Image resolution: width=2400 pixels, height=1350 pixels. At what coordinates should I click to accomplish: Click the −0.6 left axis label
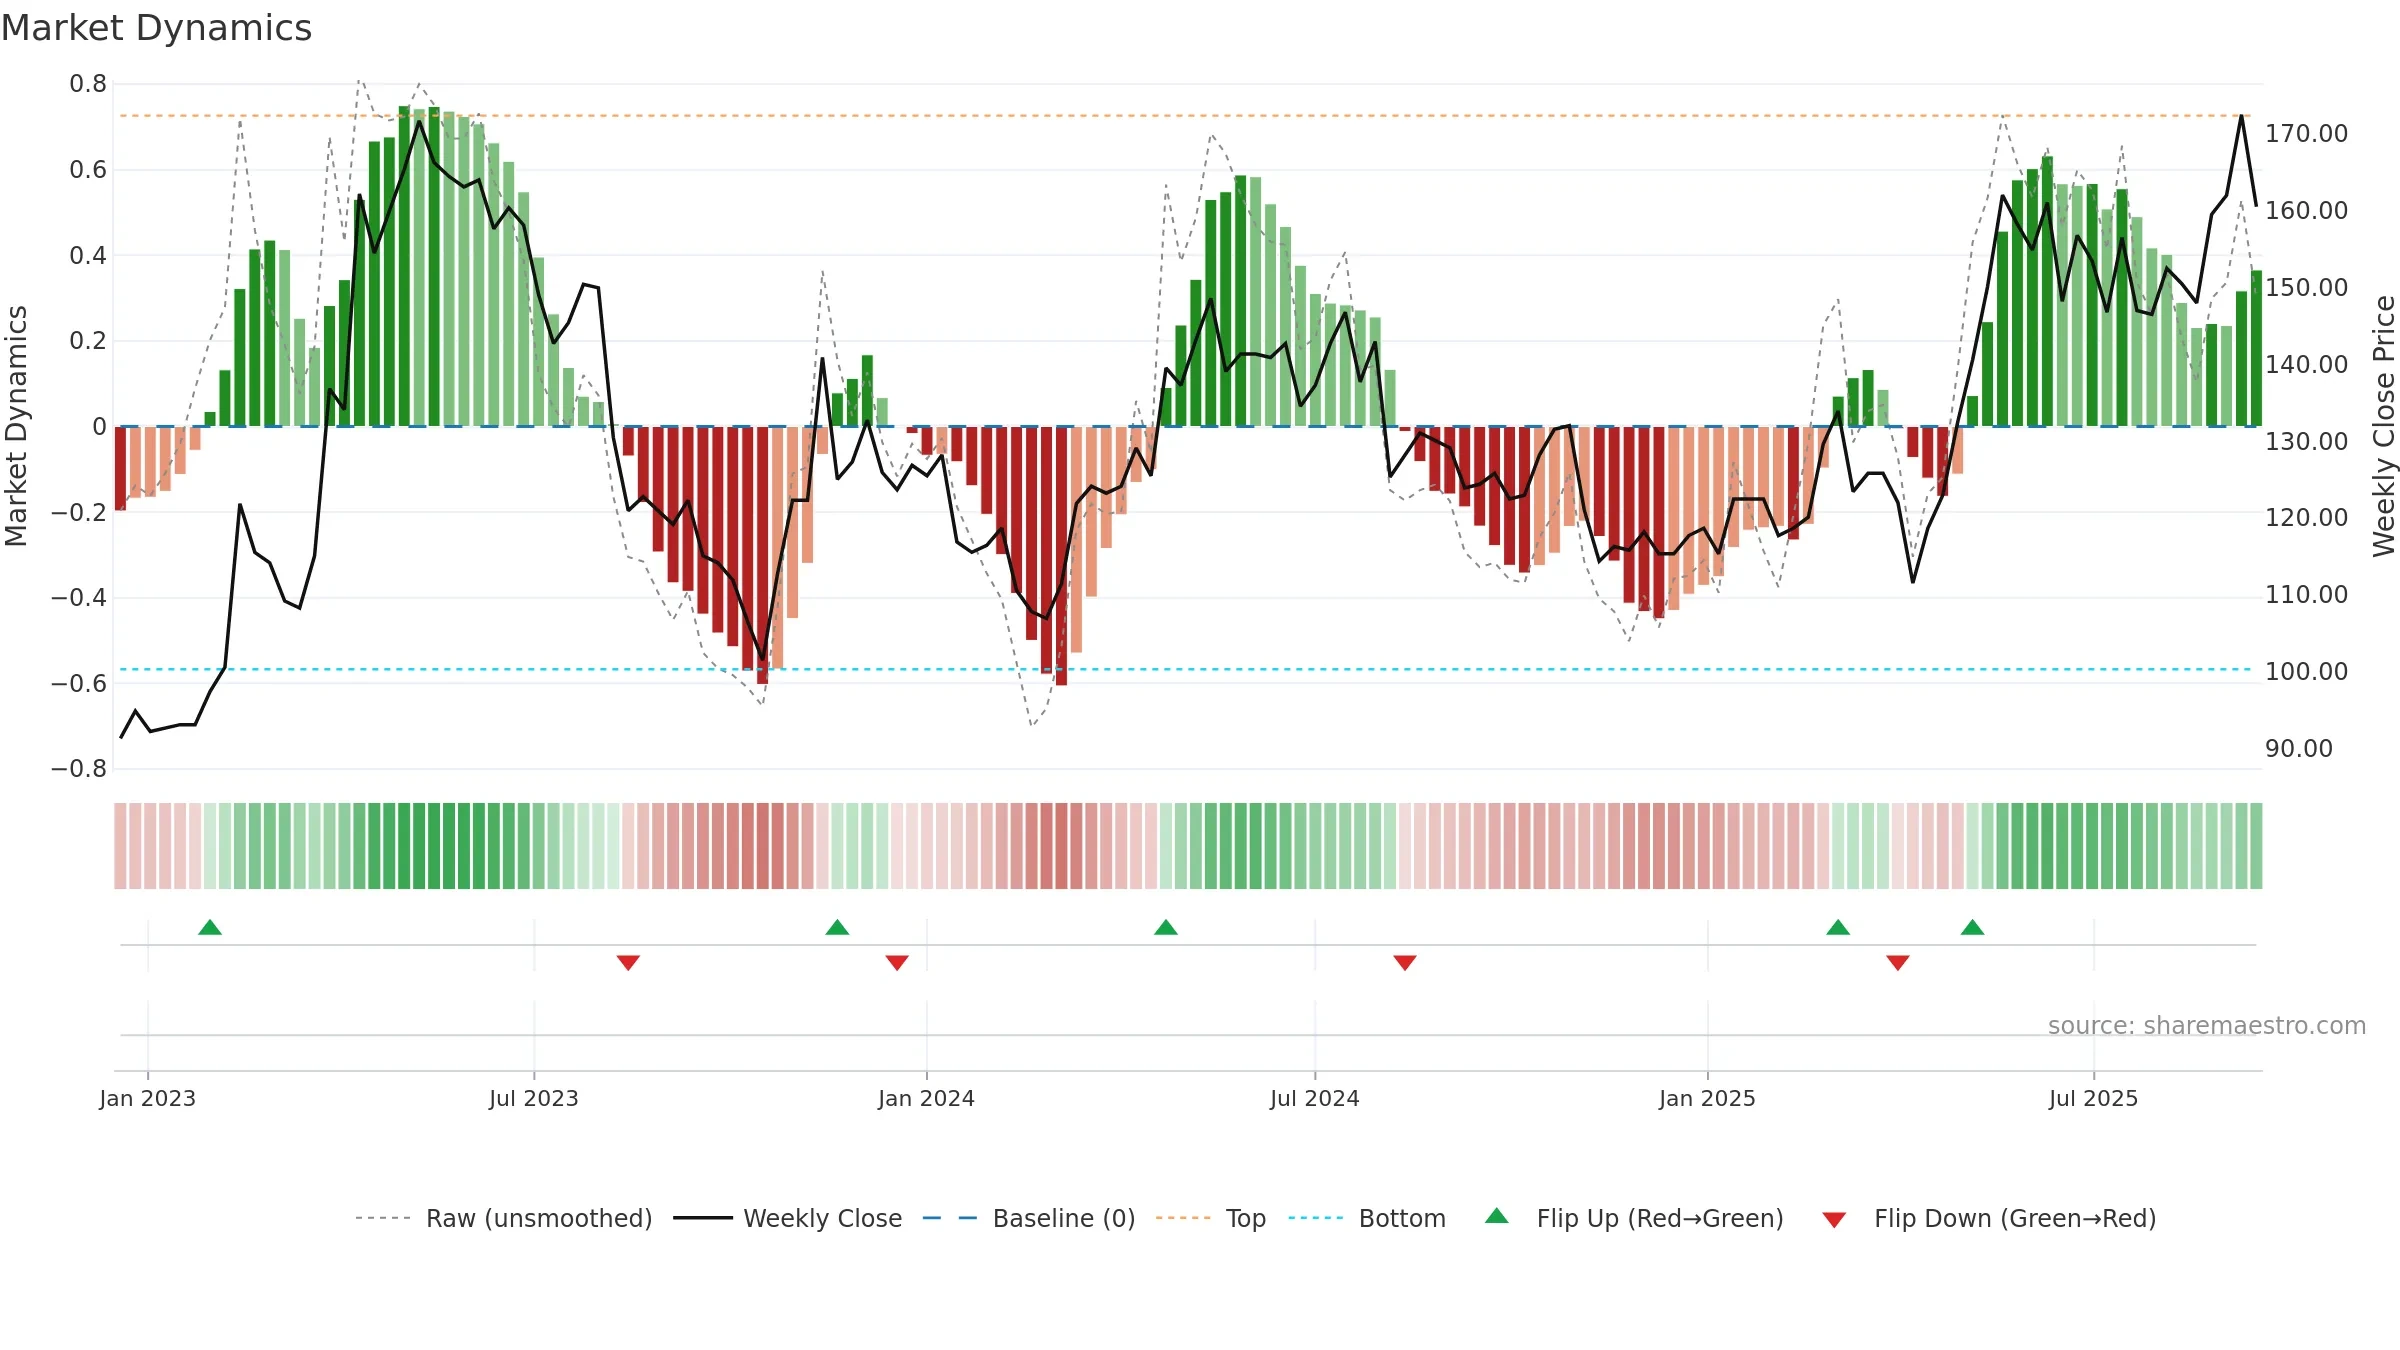click(x=79, y=684)
